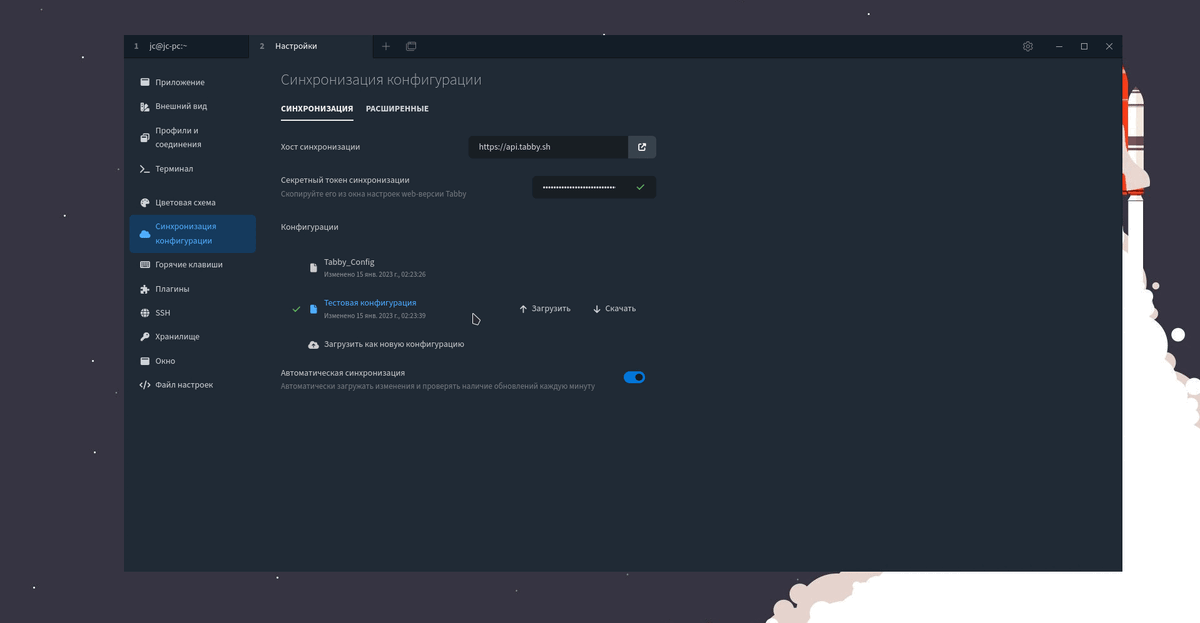The width and height of the screenshot is (1200, 623).
Task: Click the key icon beside Хранилище
Action: [145, 337]
